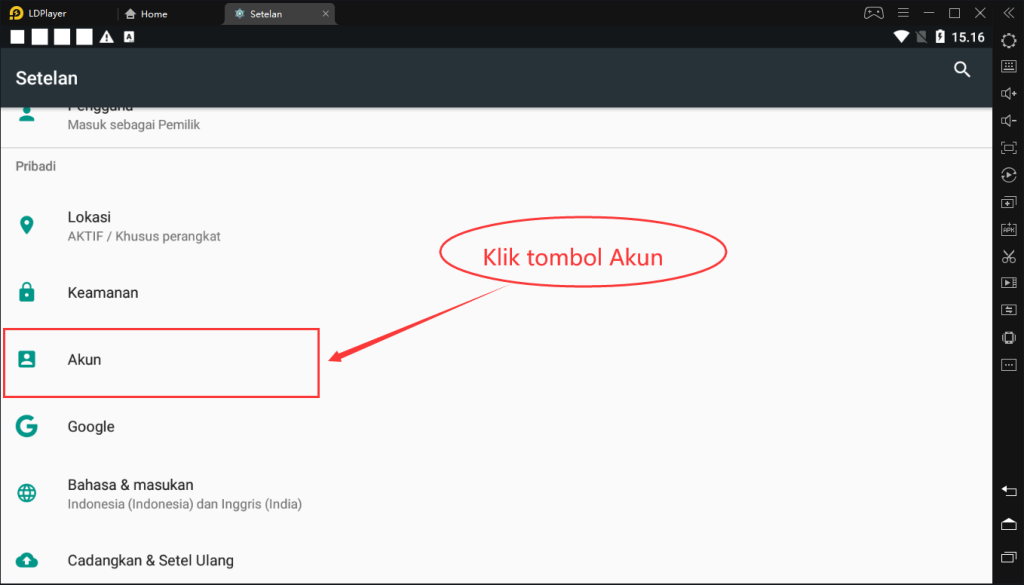Screen dimensions: 1024x585
Task: Open Bahasa & masukan setting
Action: [x=496, y=494]
